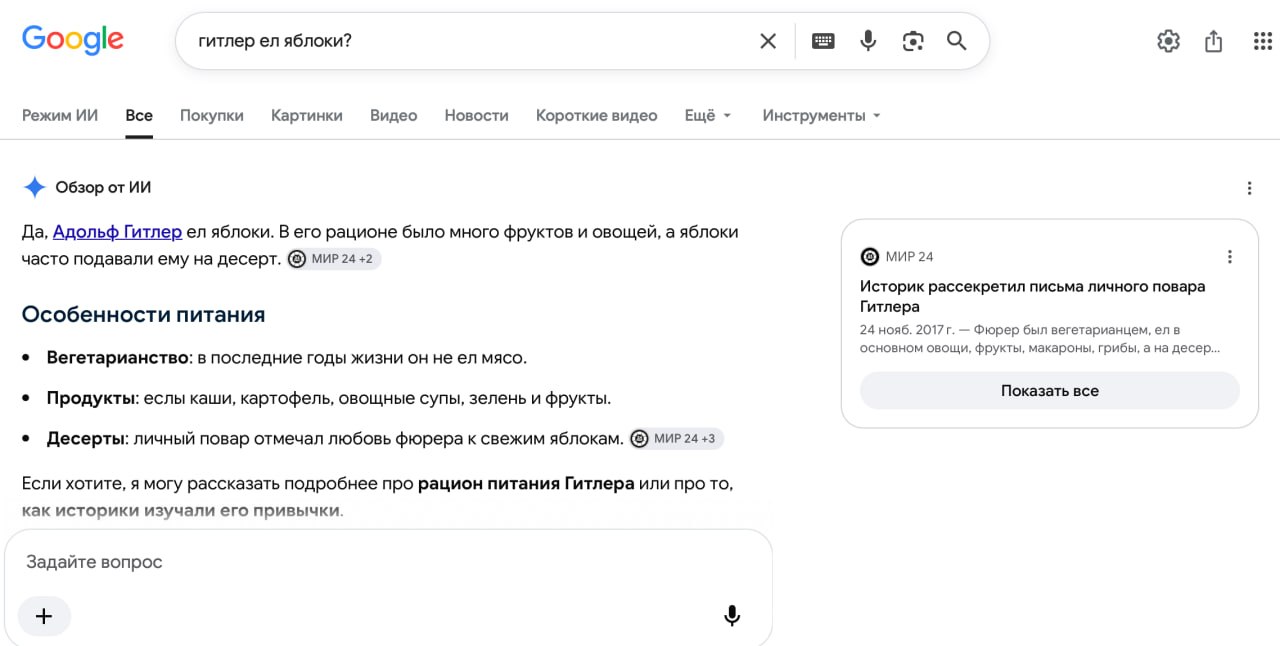Screen dimensions: 1280x646
Task: Click the Задайте вопрос input field
Action: pyautogui.click(x=388, y=562)
